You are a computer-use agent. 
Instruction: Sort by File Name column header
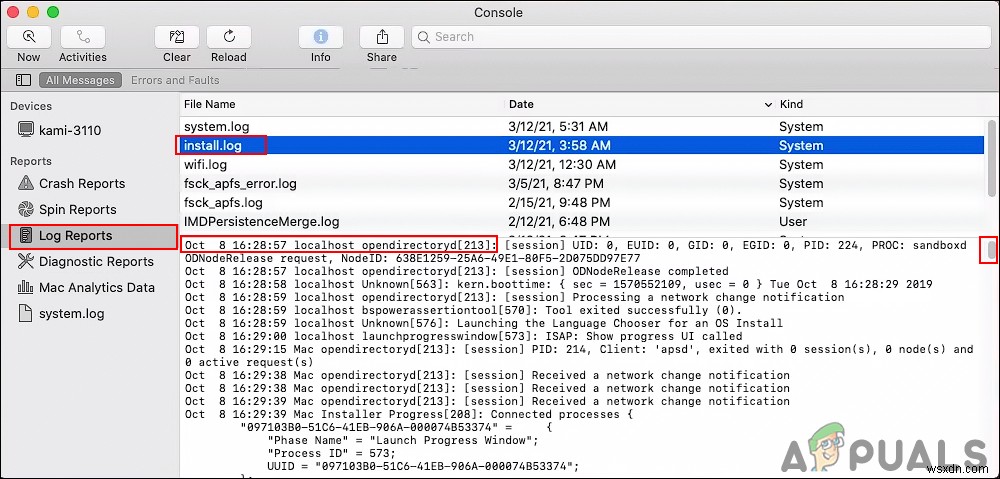point(210,104)
